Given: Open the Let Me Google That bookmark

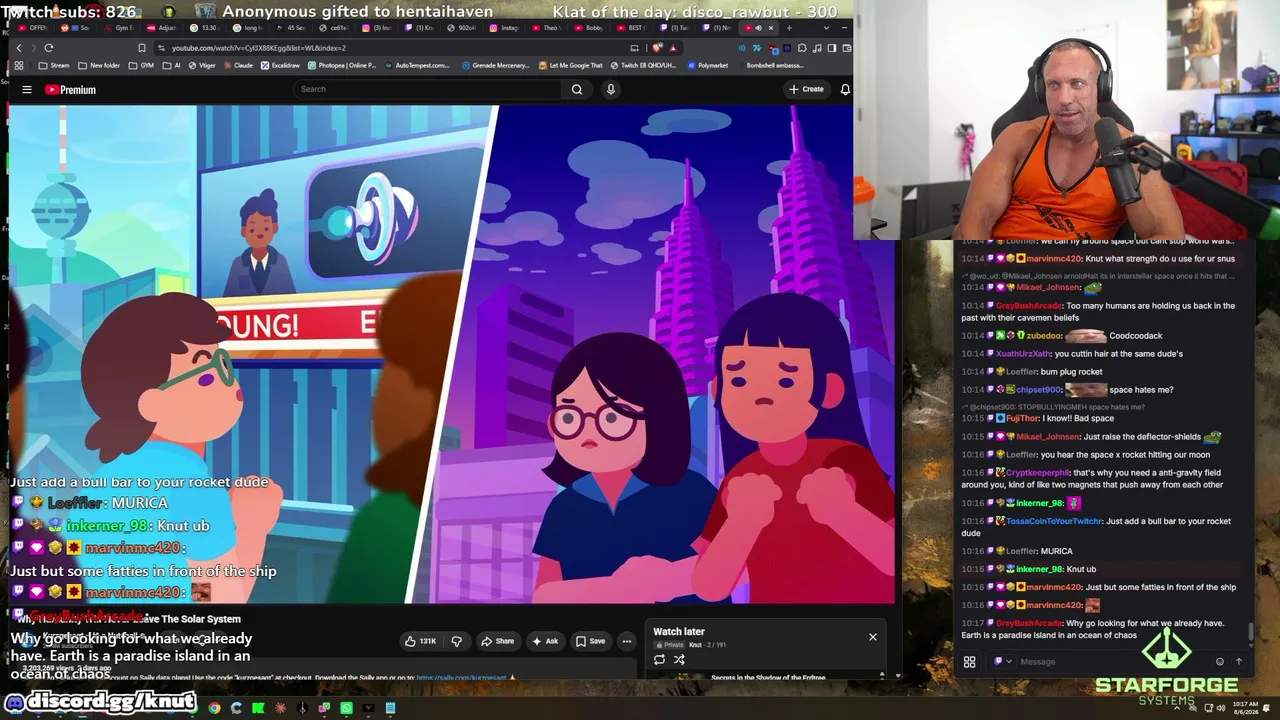Looking at the screenshot, I should coord(570,66).
